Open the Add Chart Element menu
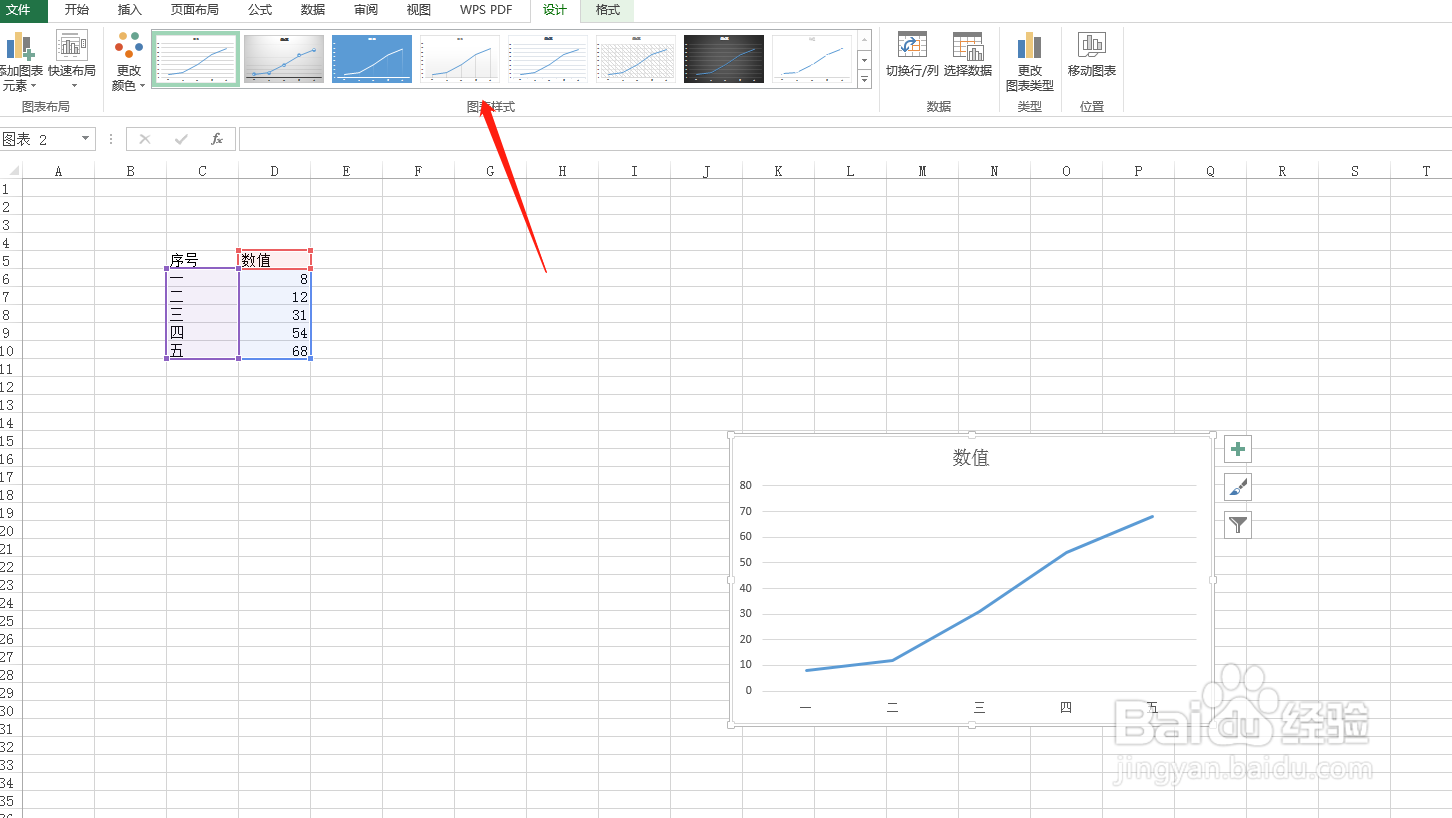Image resolution: width=1452 pixels, height=818 pixels. tap(21, 60)
